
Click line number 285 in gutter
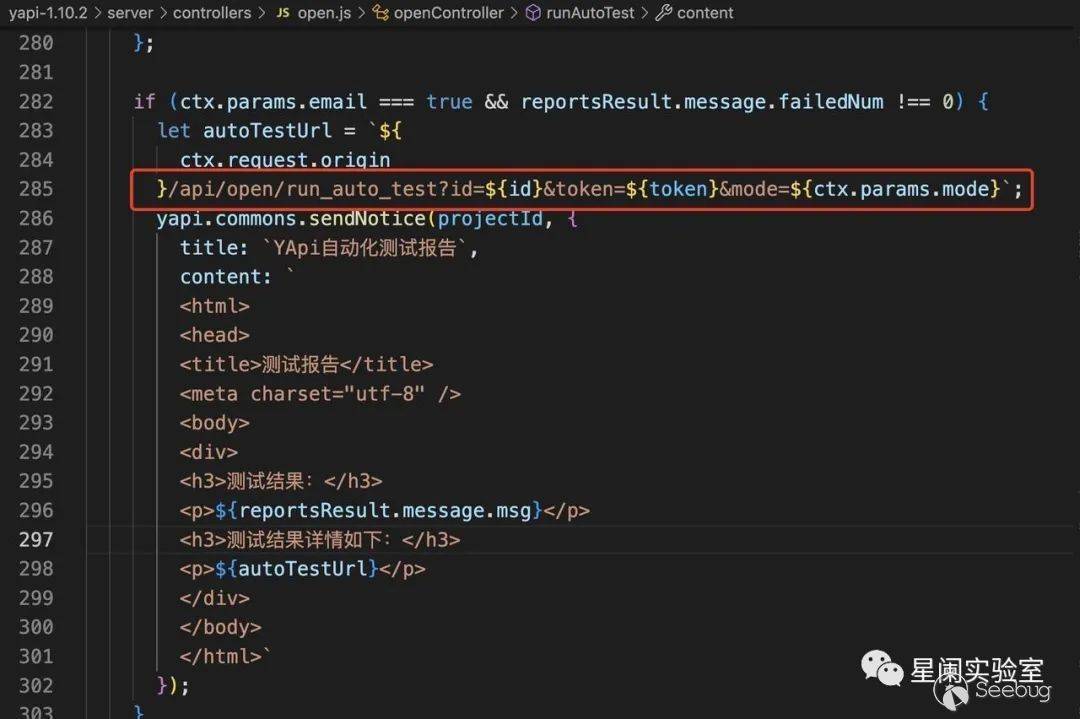pos(36,189)
